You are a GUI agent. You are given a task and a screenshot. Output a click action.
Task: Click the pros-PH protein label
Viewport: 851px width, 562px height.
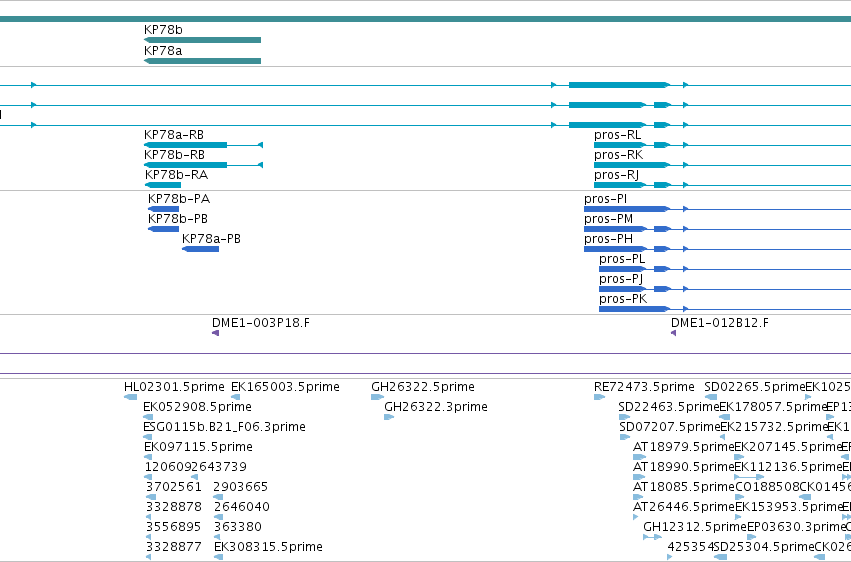tap(608, 239)
